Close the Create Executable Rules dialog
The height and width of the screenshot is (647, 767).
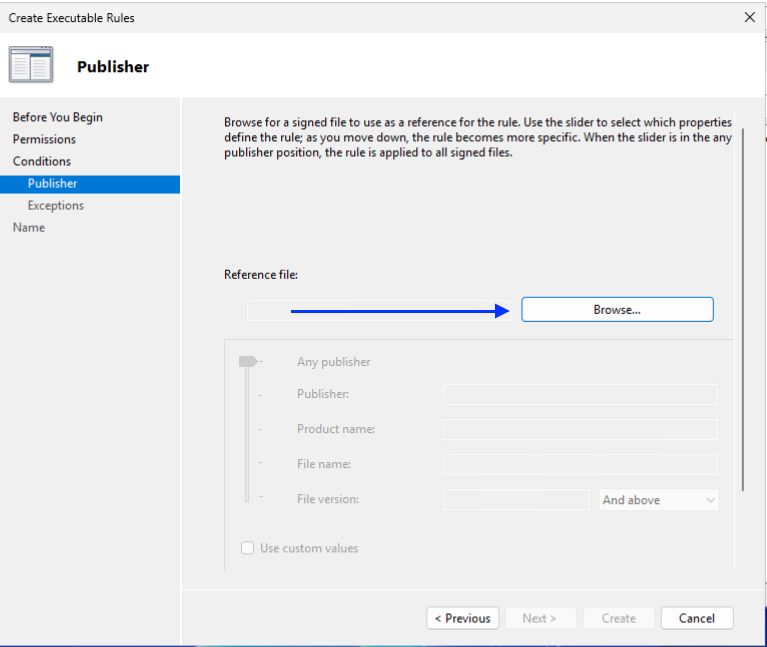(749, 18)
